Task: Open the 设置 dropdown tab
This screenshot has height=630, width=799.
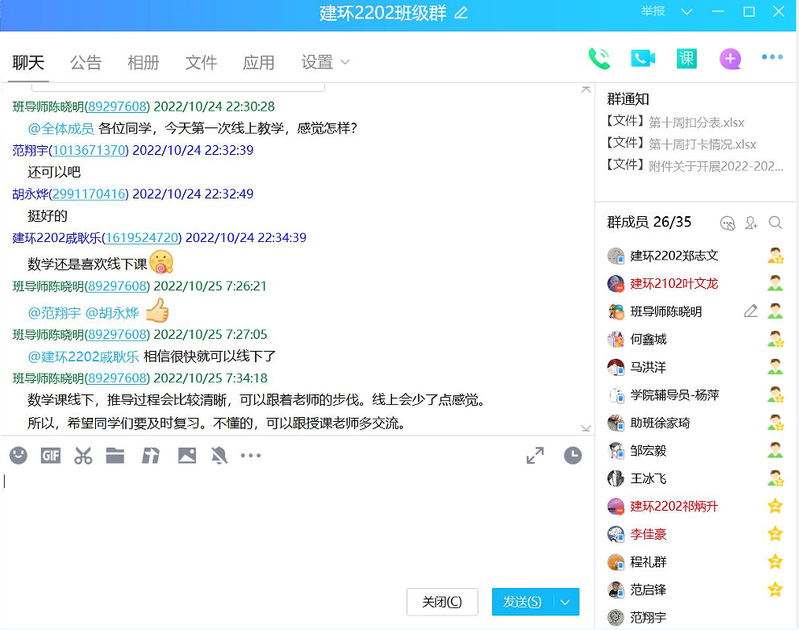Action: [325, 62]
